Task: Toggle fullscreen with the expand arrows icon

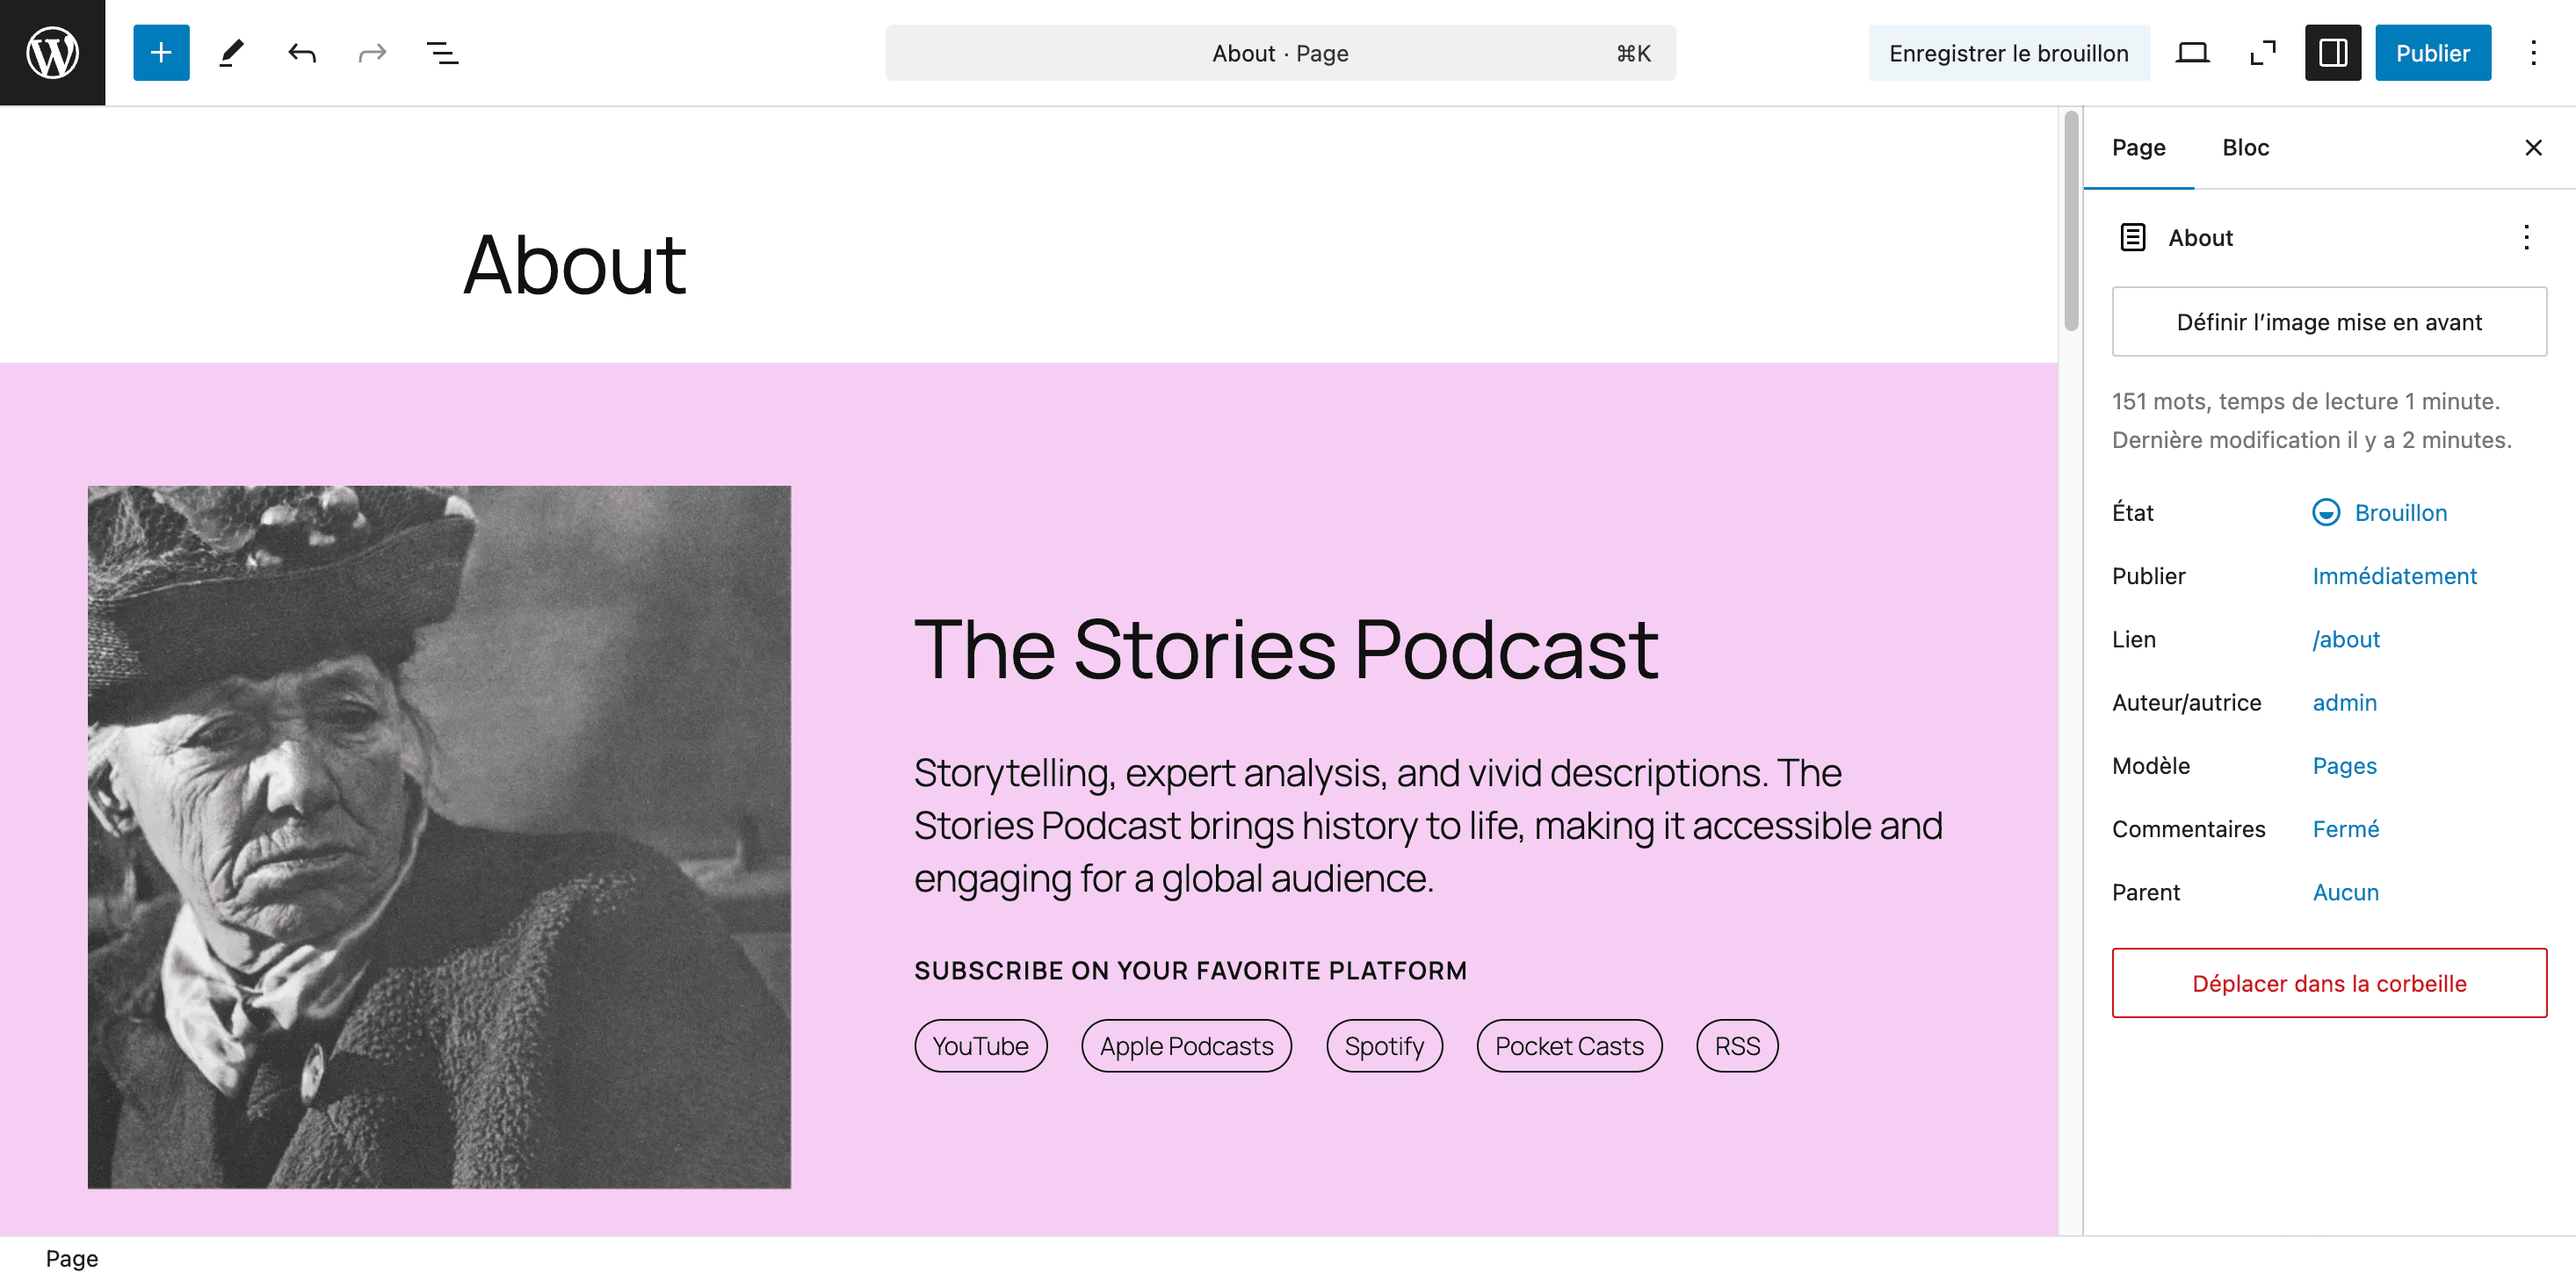Action: [2262, 53]
